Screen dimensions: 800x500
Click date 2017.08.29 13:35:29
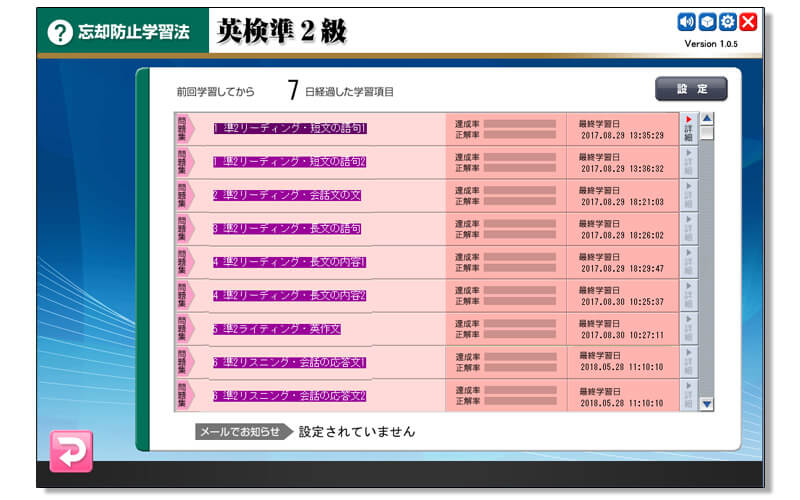(622, 136)
